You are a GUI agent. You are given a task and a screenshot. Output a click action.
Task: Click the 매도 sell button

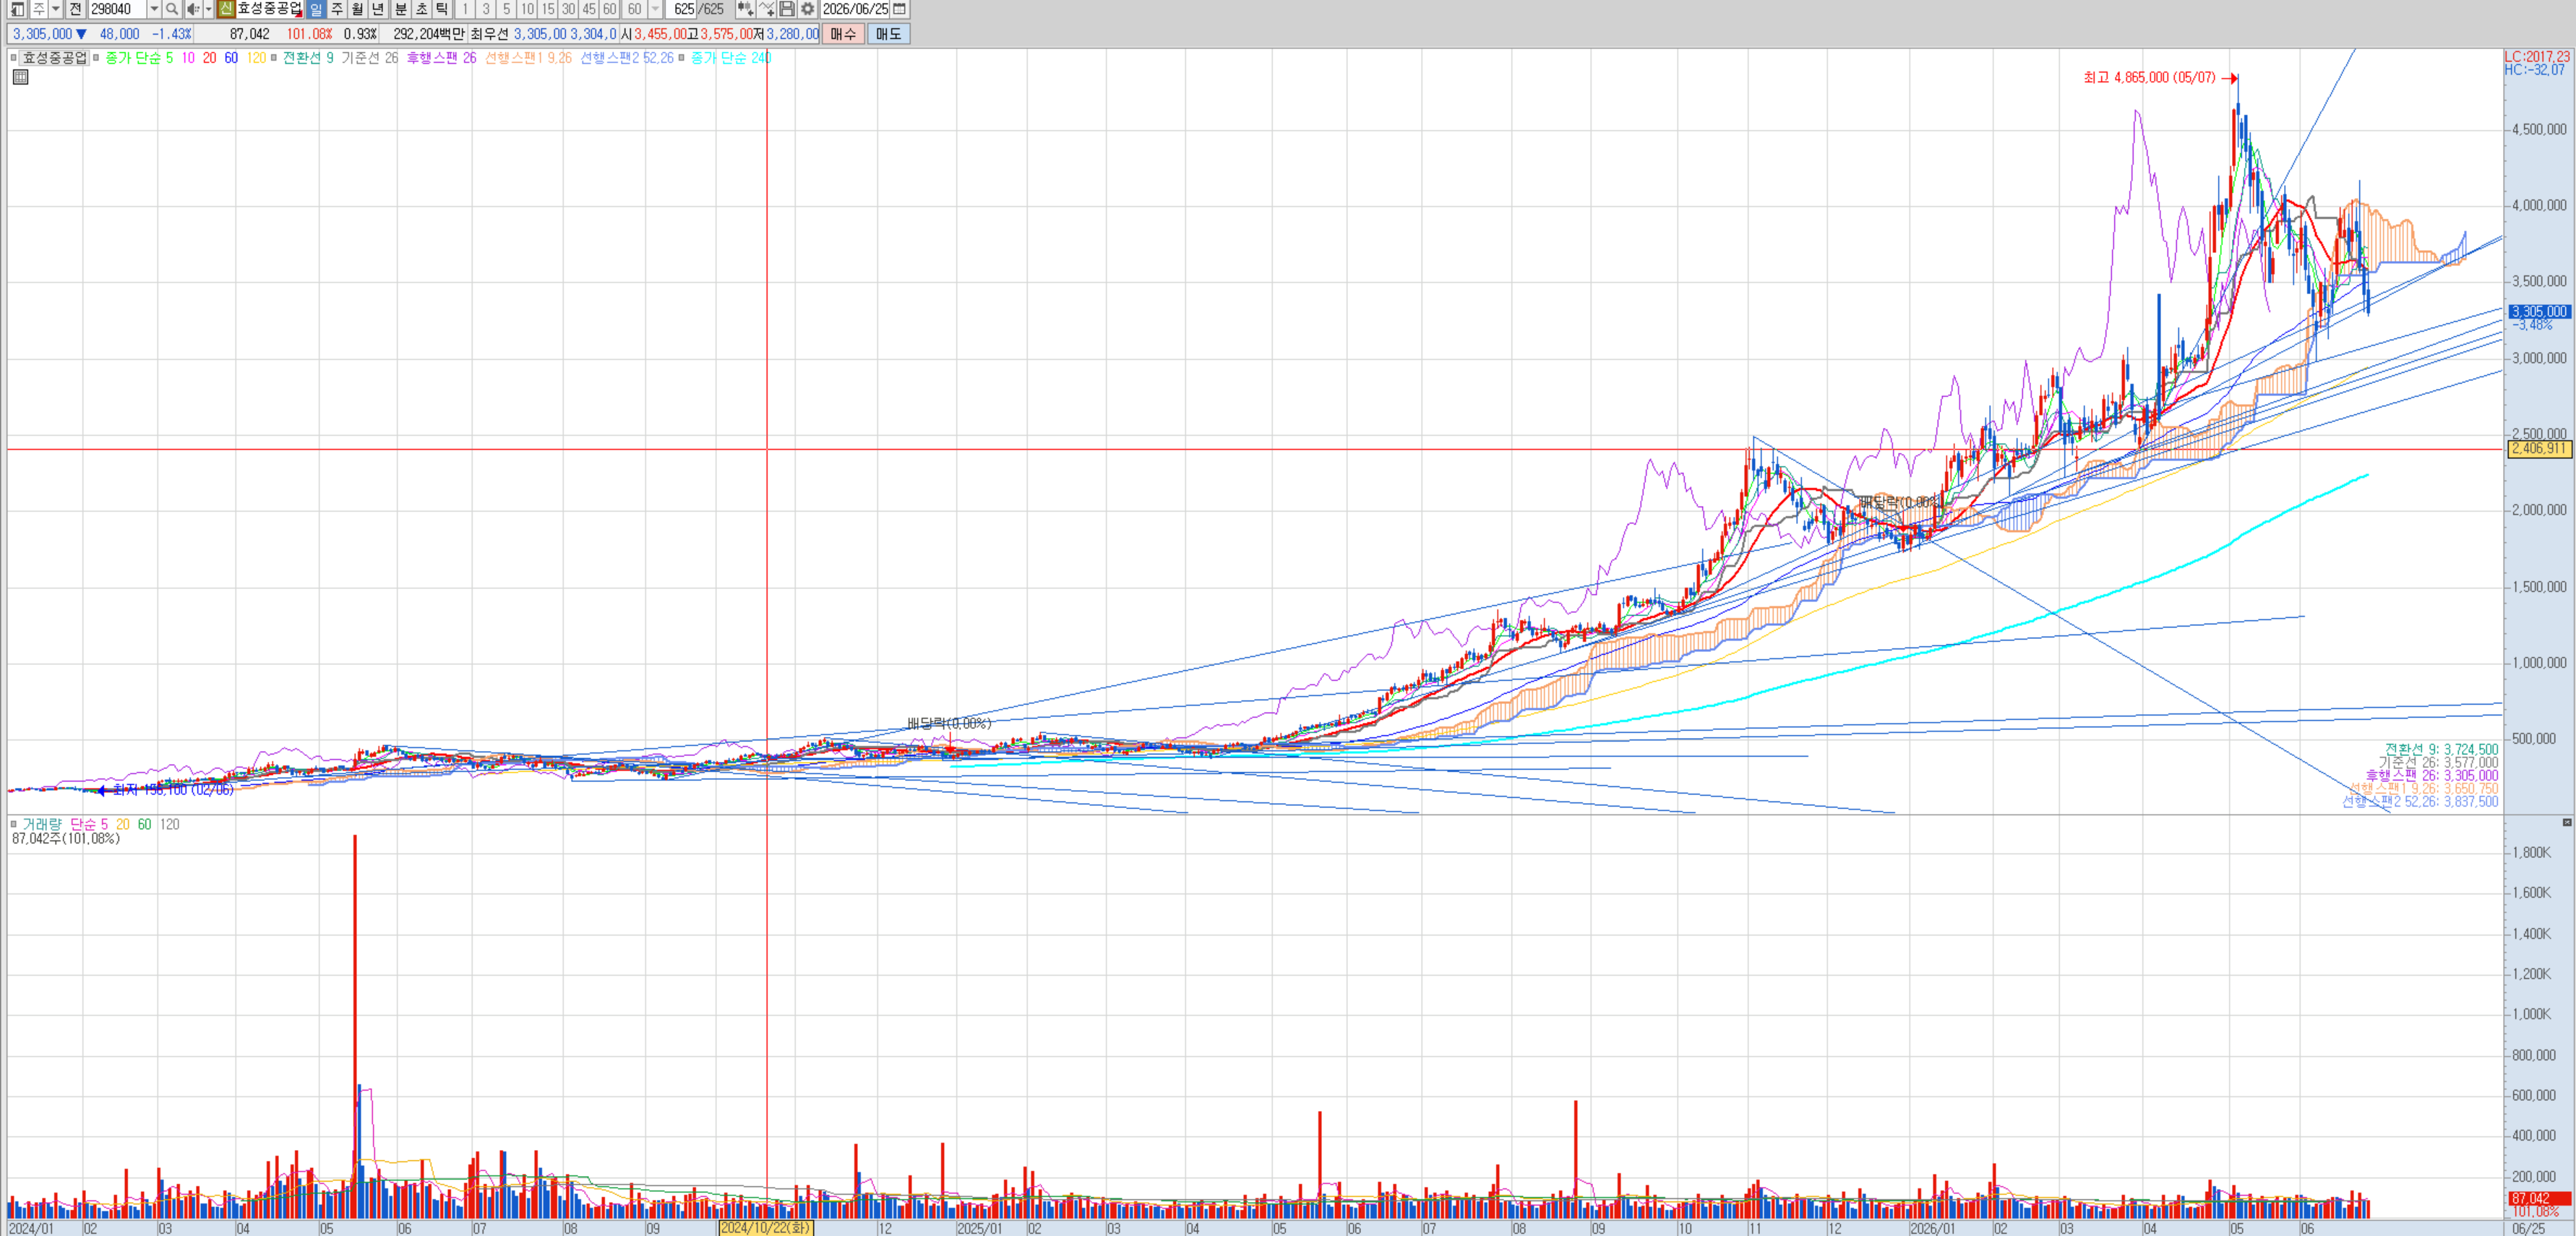tap(888, 34)
